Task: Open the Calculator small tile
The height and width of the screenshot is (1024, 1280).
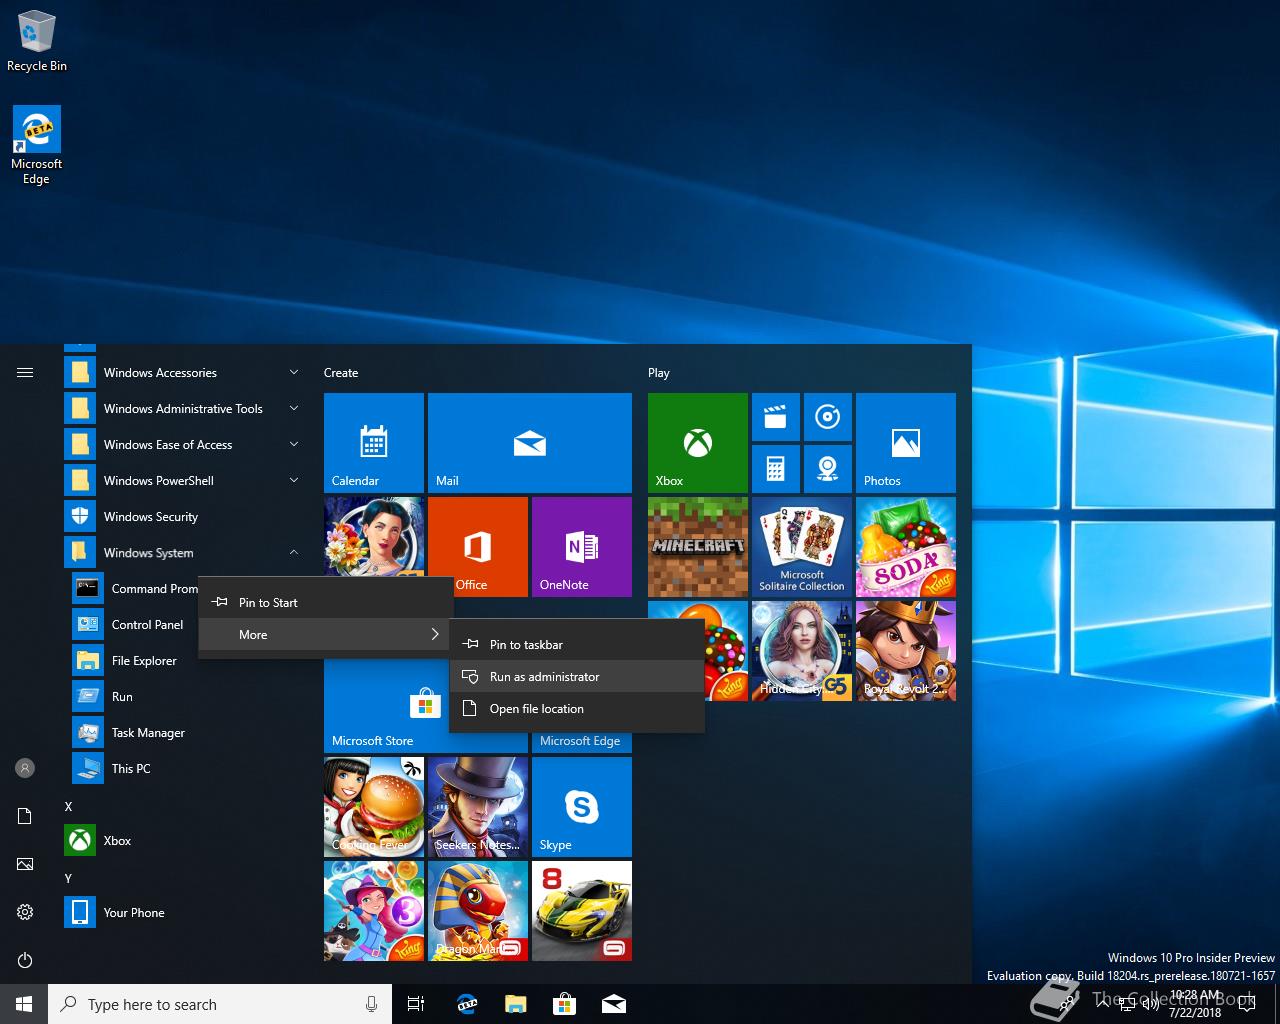Action: point(776,469)
